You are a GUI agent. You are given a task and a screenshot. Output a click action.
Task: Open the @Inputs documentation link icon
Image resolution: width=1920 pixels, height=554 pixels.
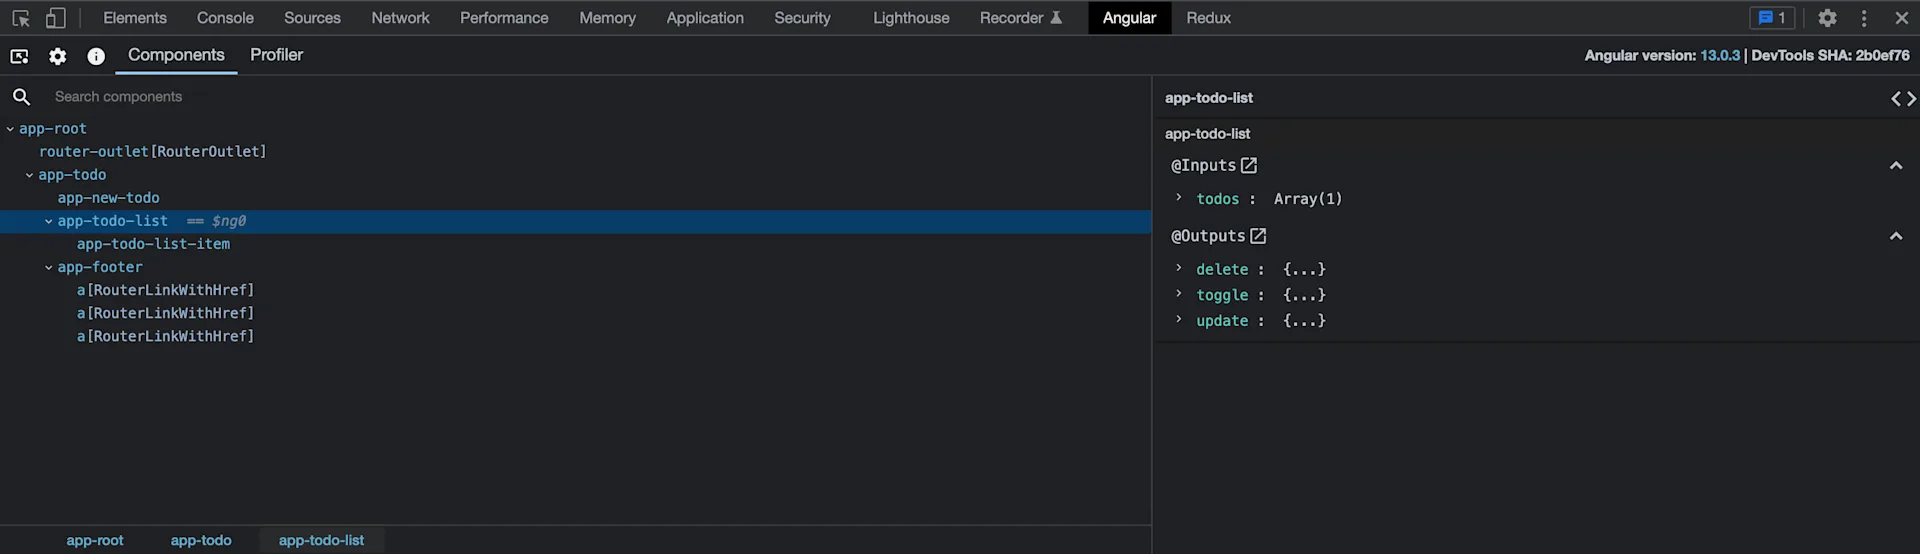pos(1249,165)
